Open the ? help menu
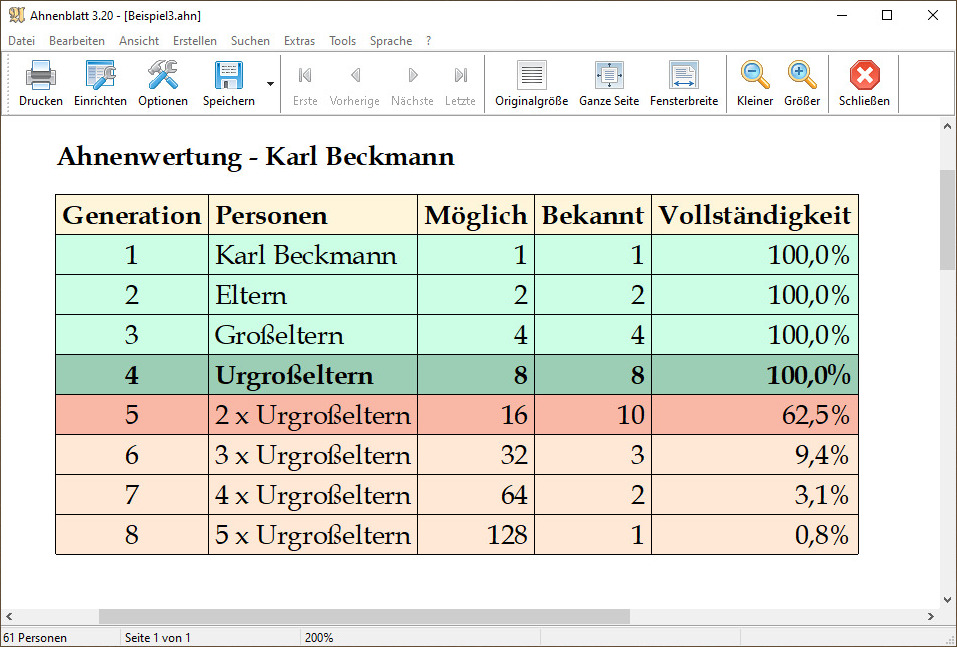957x647 pixels. pos(428,41)
